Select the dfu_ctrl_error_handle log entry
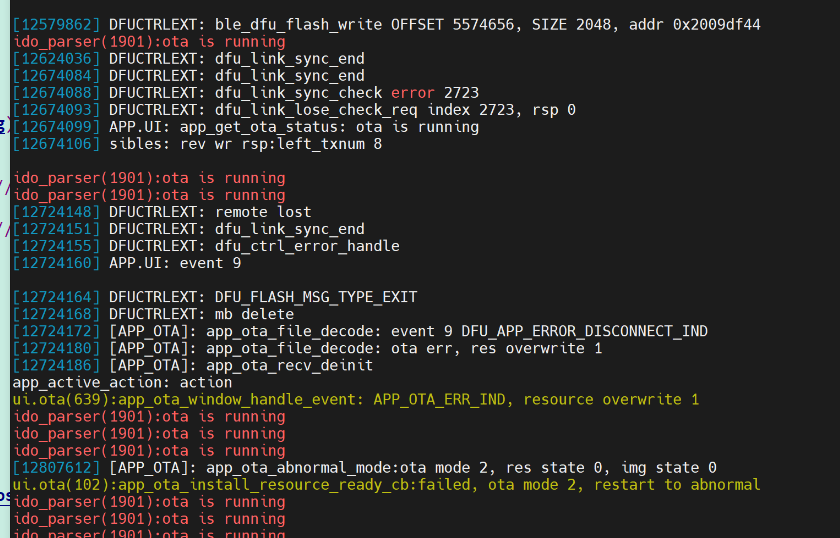The height and width of the screenshot is (538, 840). (206, 246)
